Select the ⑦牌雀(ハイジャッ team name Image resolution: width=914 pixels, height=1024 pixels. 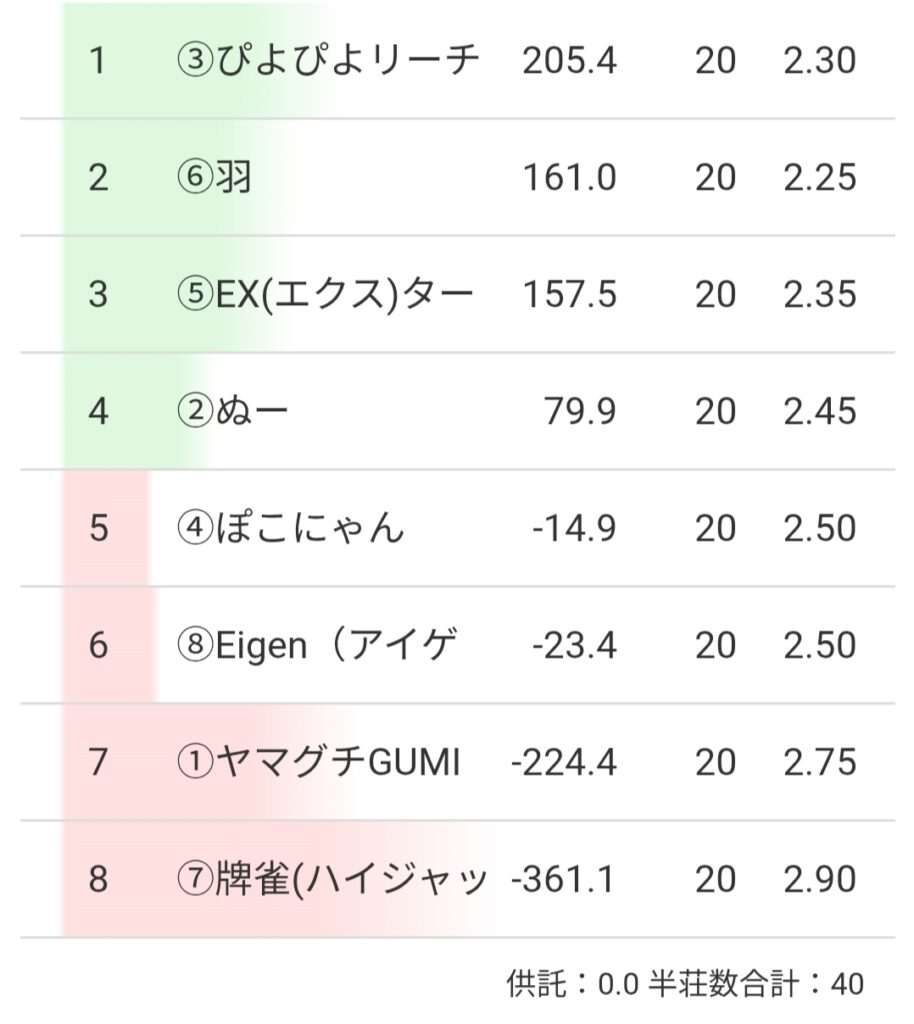[x=331, y=880]
